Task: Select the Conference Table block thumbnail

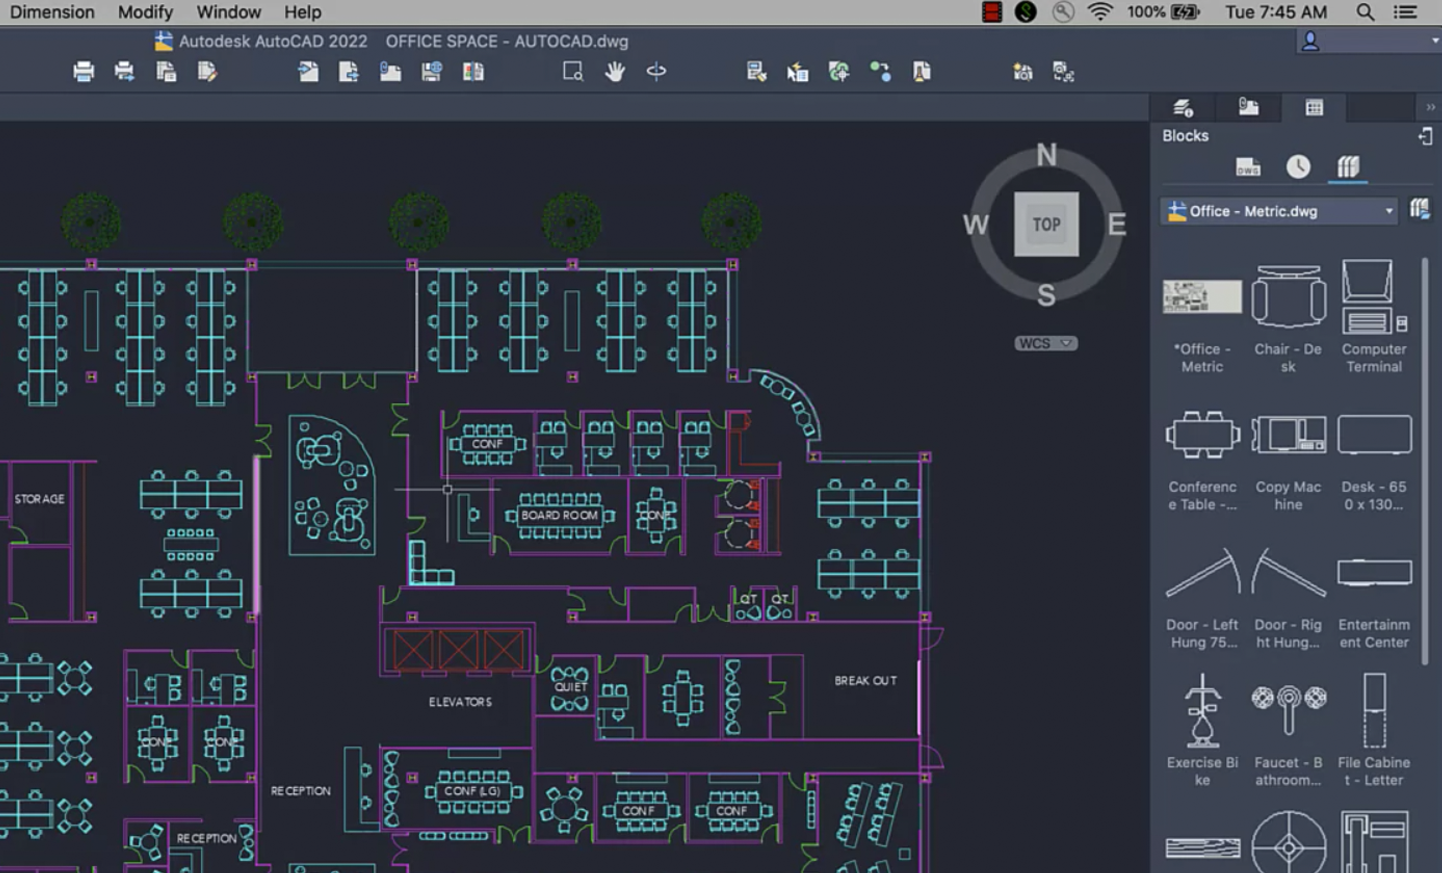Action: click(x=1202, y=436)
